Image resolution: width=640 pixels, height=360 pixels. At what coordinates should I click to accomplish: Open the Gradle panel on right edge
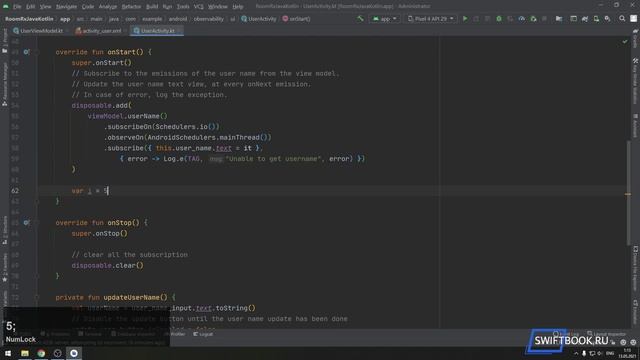coord(635,39)
